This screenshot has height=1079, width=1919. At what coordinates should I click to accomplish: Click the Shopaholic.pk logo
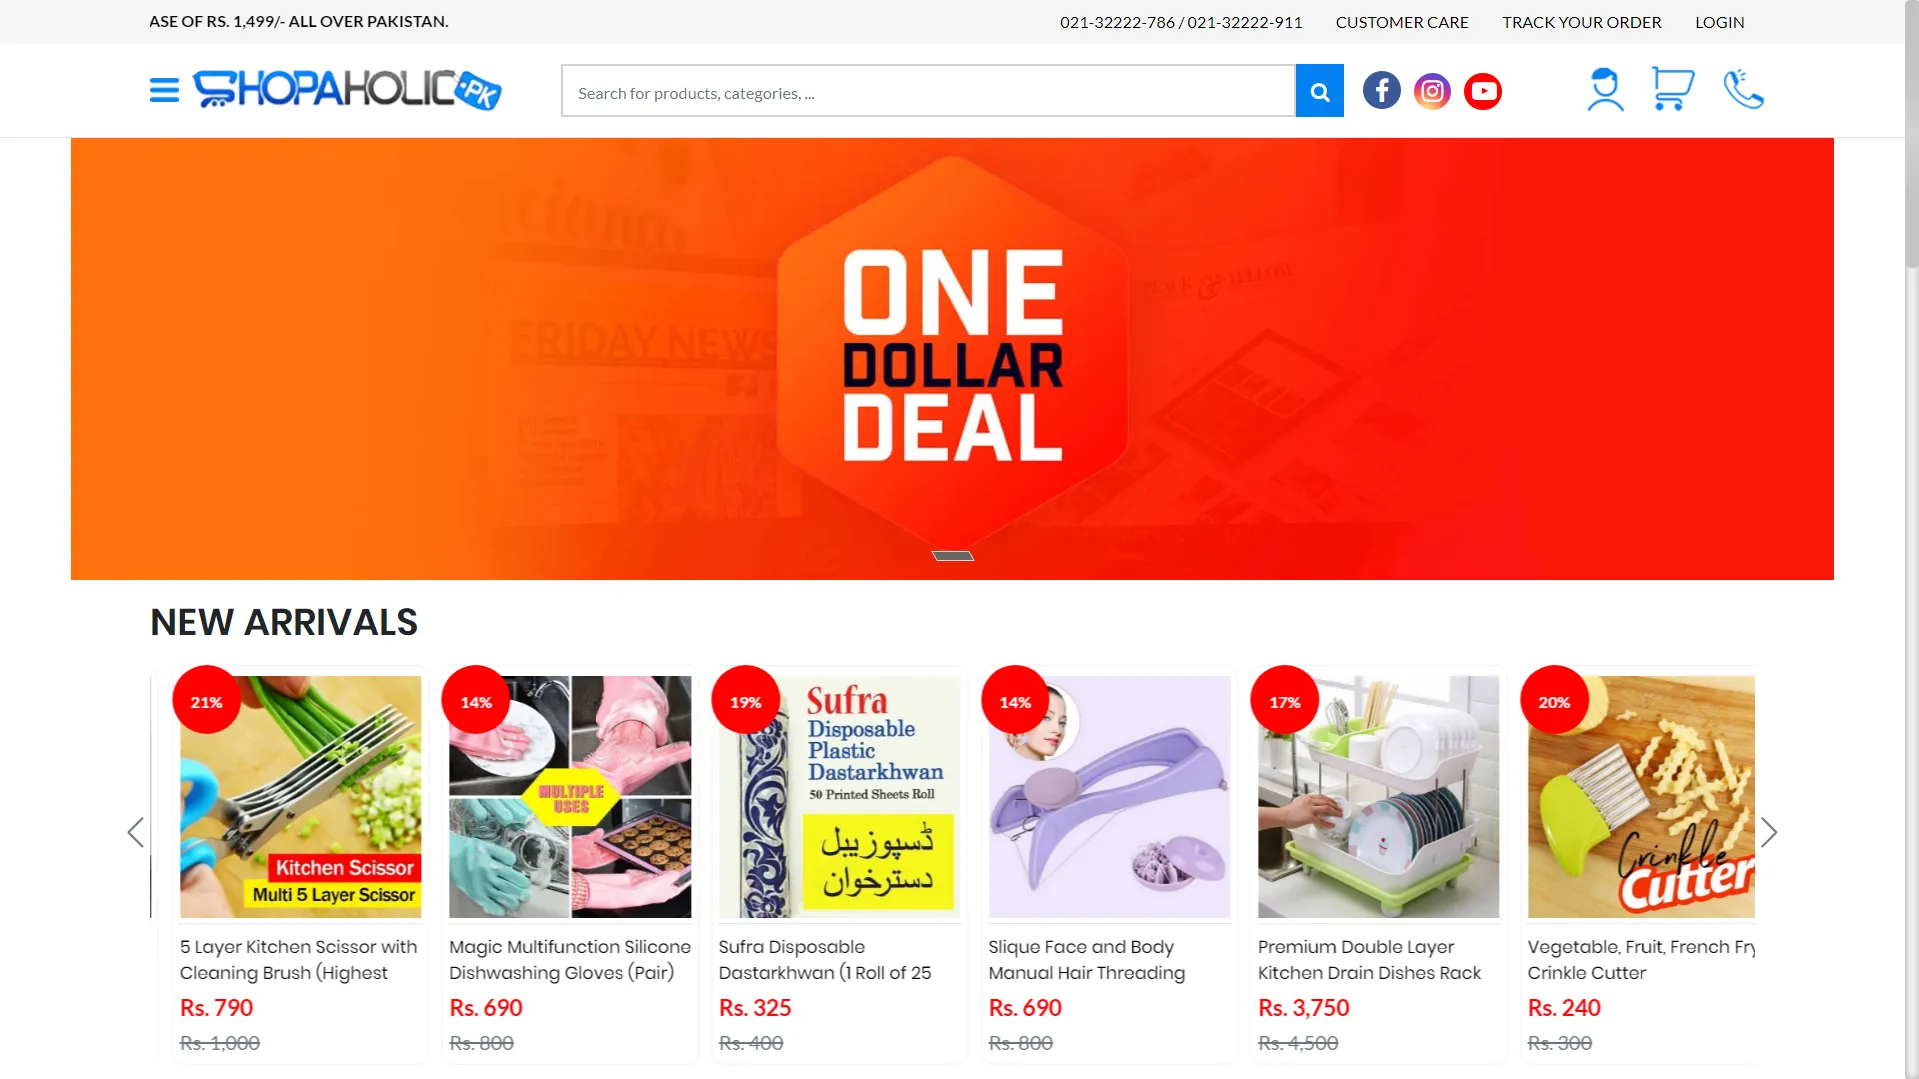347,90
